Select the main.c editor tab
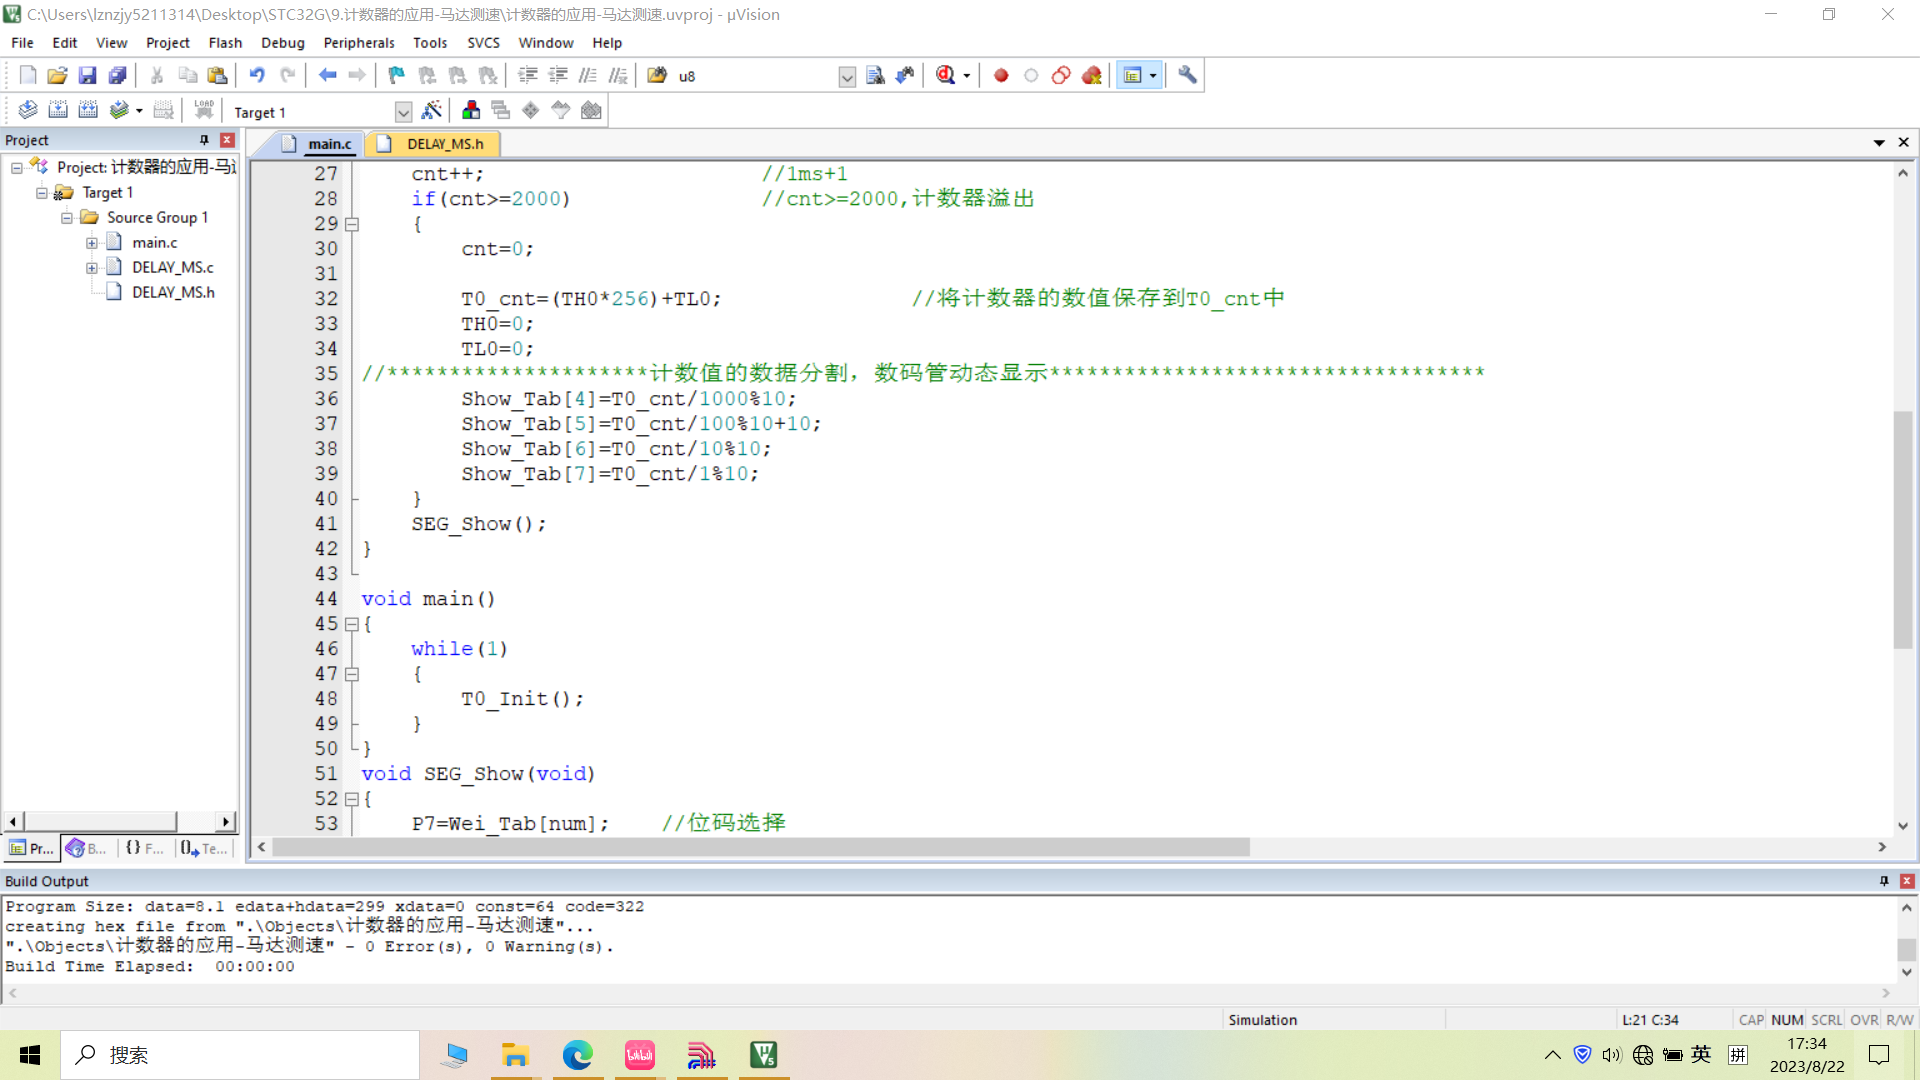Screen dimensions: 1920x1080 pyautogui.click(x=318, y=144)
